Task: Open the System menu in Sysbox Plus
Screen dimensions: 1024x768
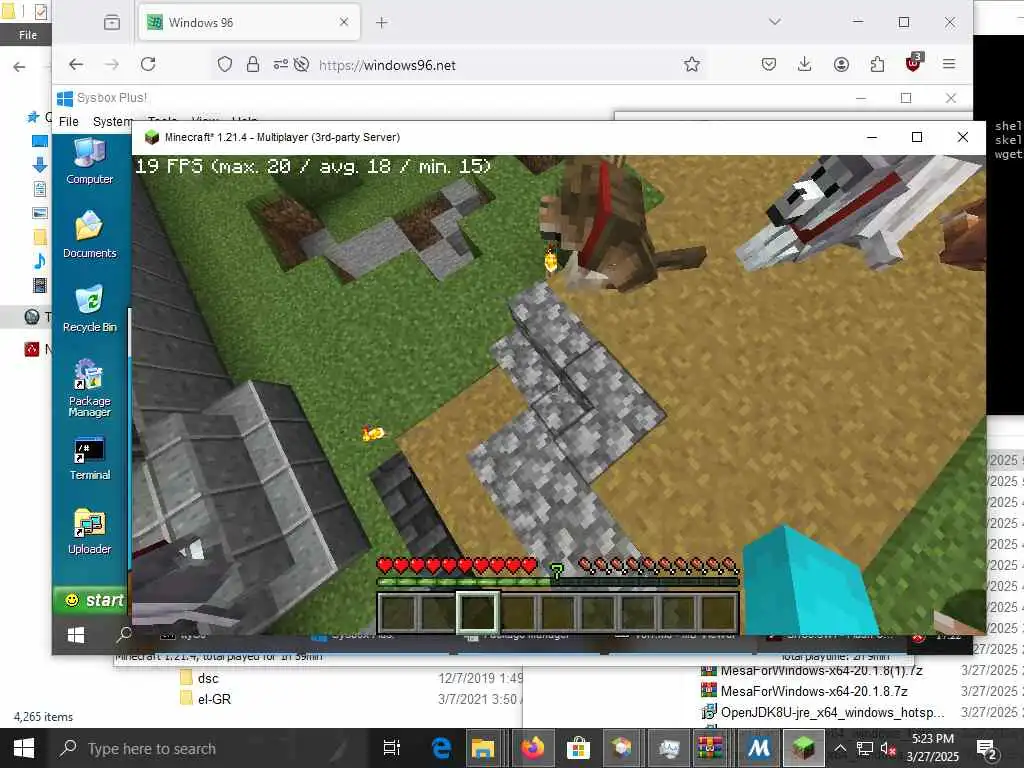Action: [x=112, y=121]
